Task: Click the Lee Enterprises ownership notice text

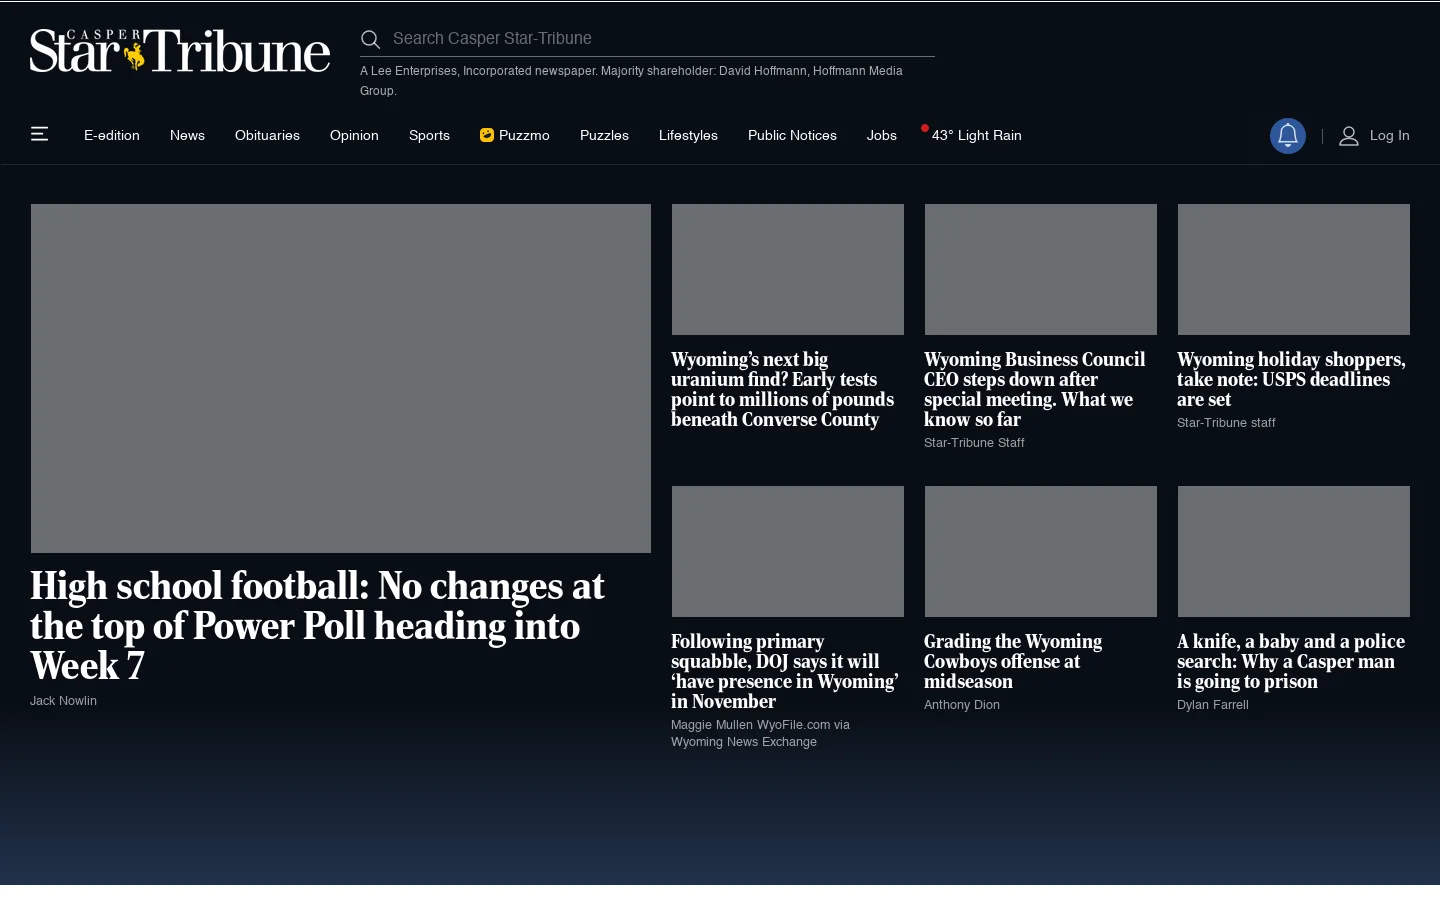Action: [631, 81]
